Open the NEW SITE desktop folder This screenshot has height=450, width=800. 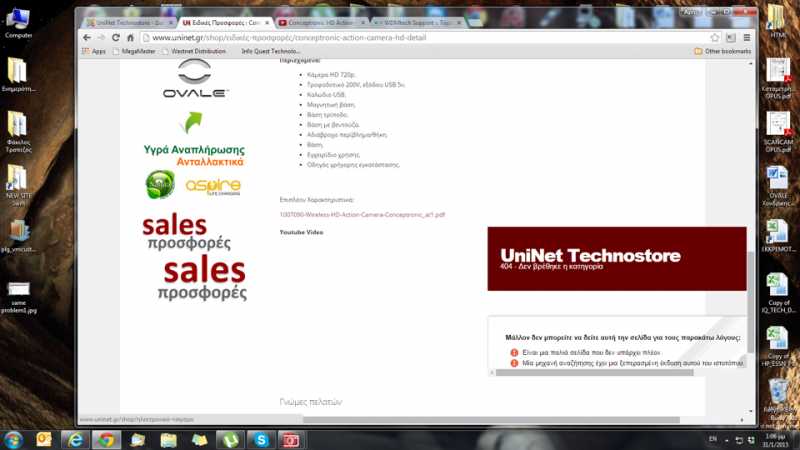[18, 185]
